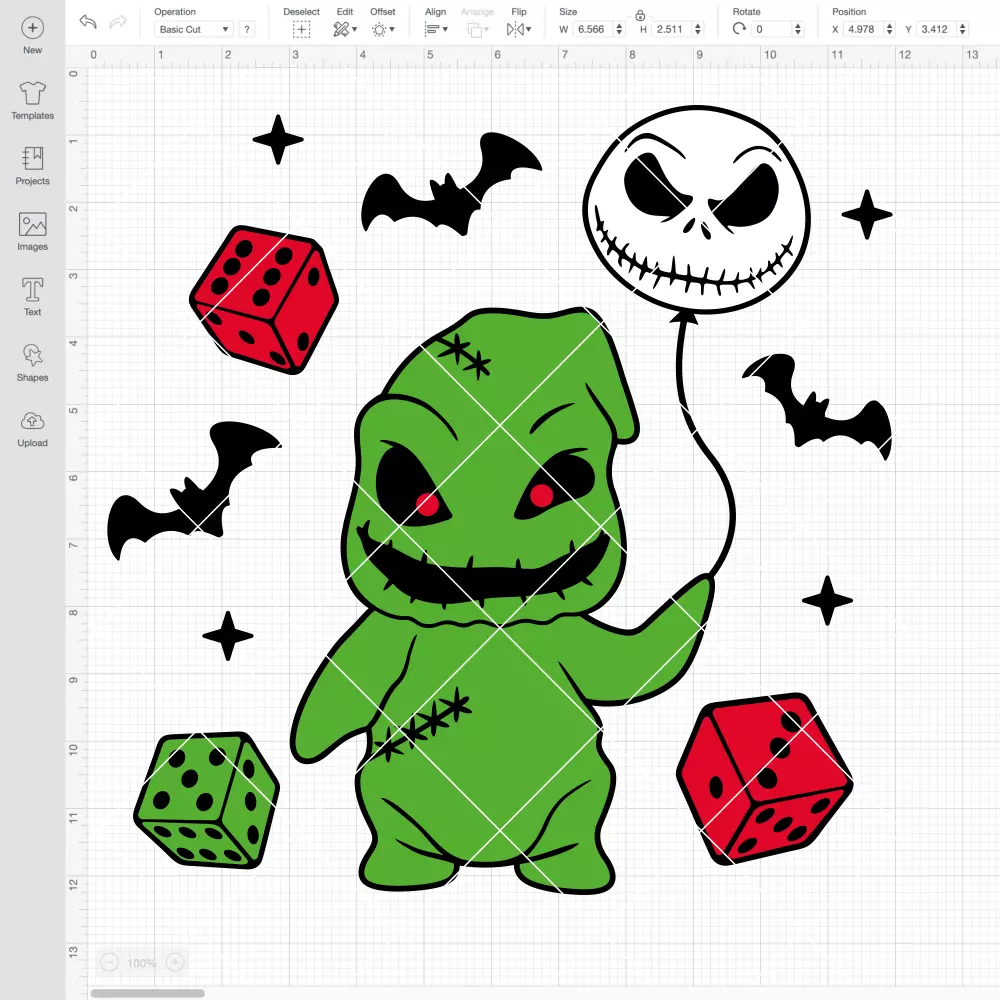Click the Position Y field

[937, 29]
